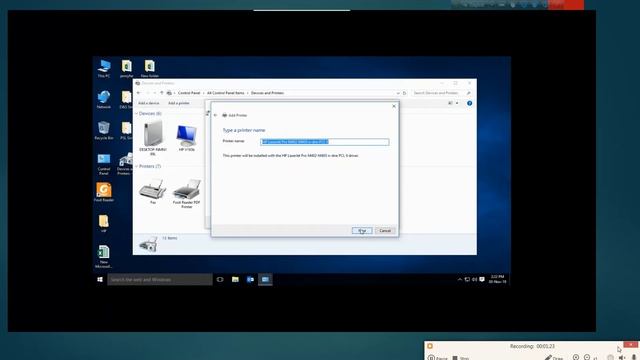Open the Windows Start menu
This screenshot has height=360, width=640.
[x=100, y=280]
